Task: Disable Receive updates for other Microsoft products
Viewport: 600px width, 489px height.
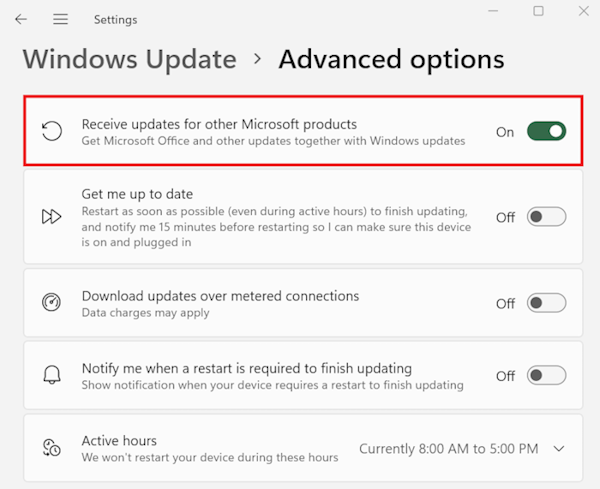Action: pyautogui.click(x=546, y=131)
